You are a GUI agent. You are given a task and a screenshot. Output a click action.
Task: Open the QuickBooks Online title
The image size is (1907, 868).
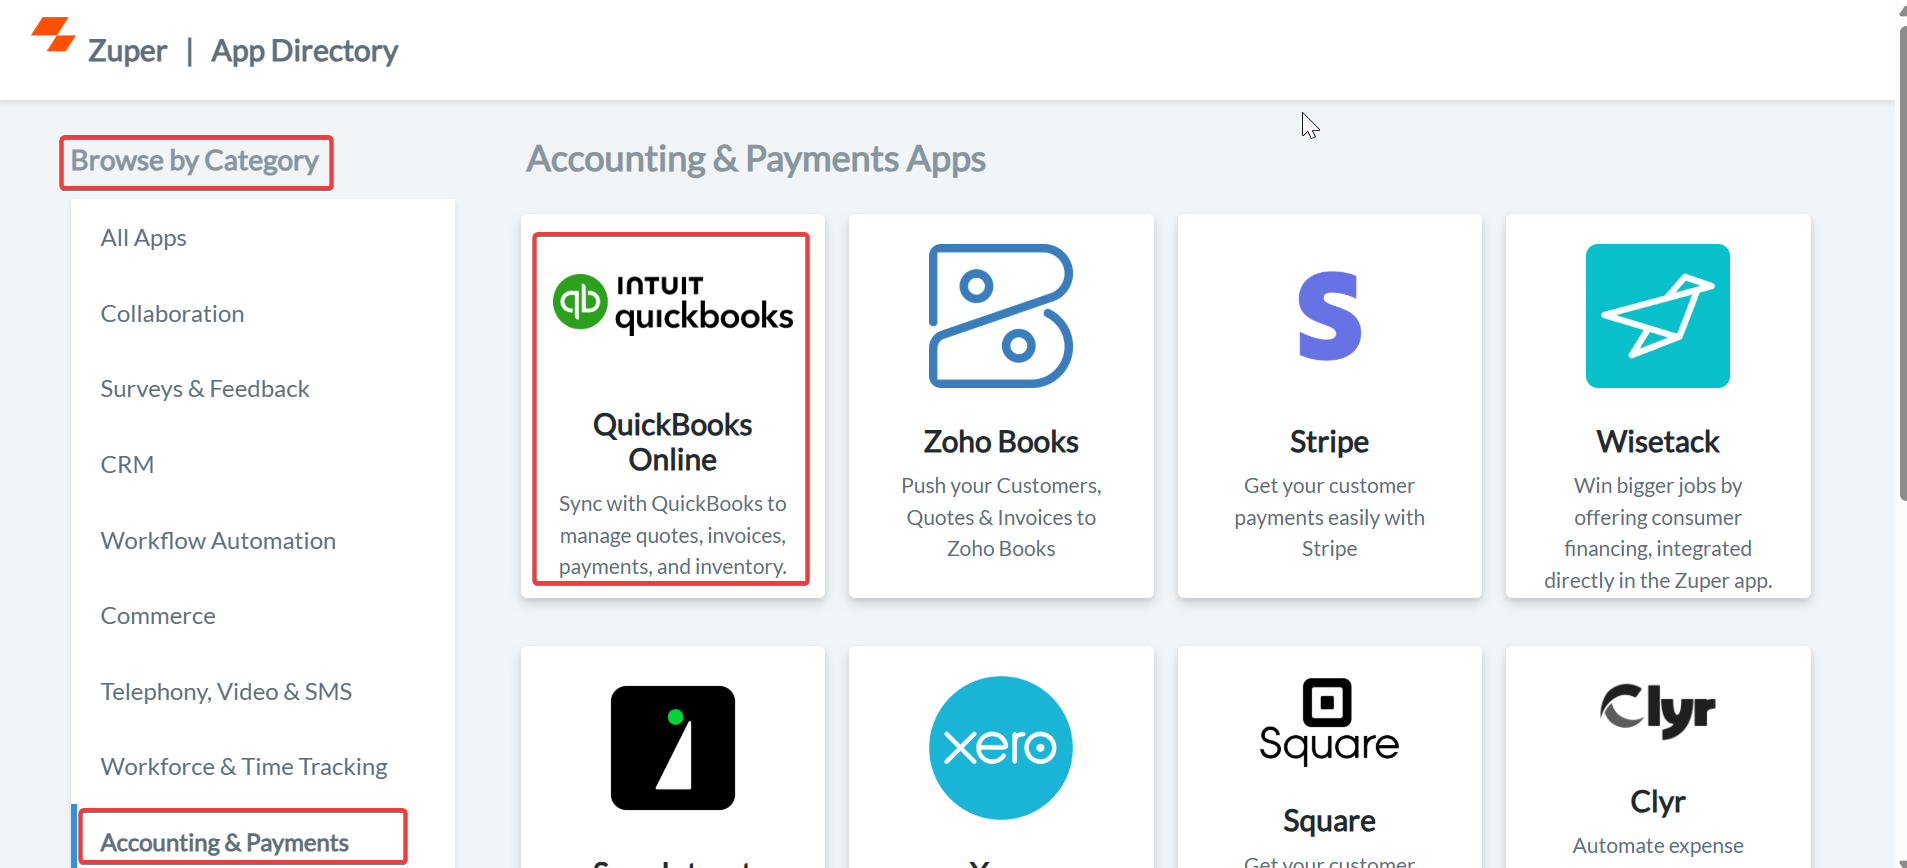673,442
